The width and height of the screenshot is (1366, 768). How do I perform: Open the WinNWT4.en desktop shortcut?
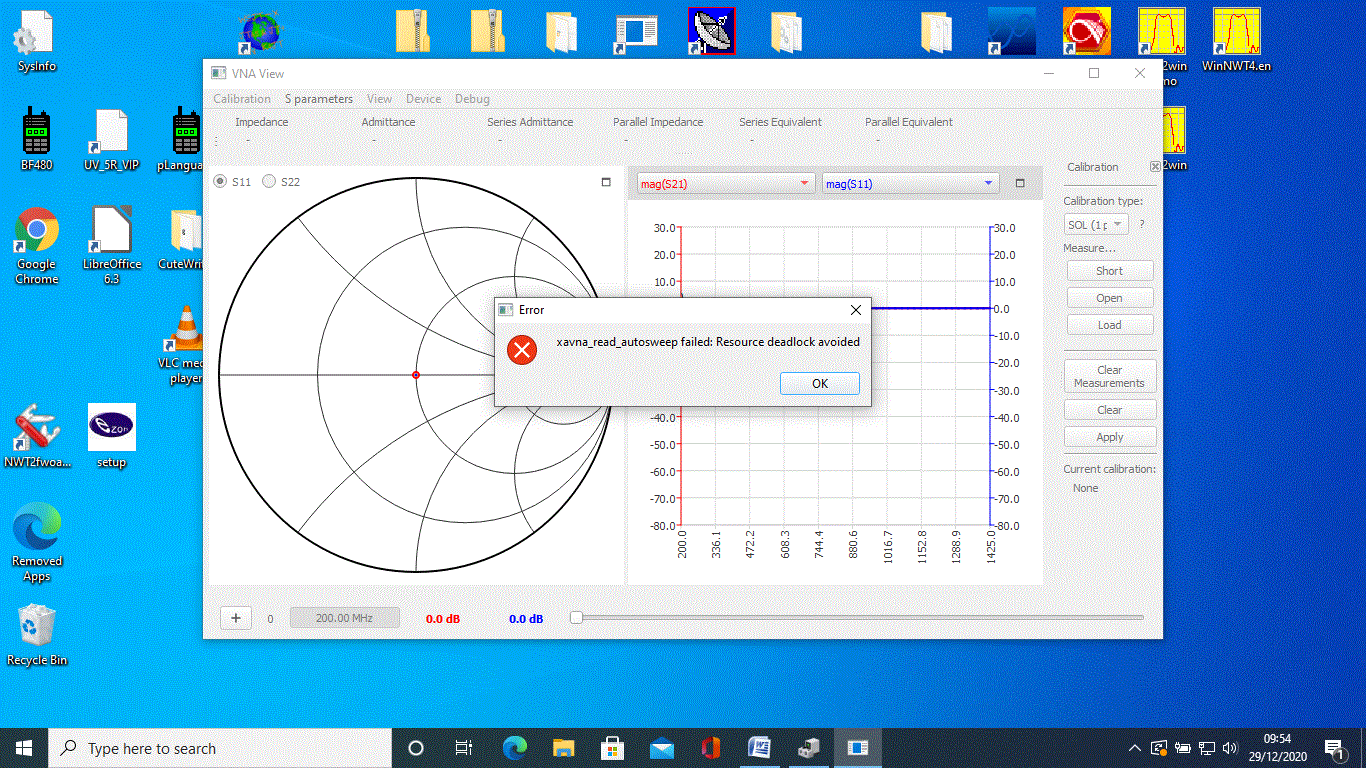(x=1236, y=40)
